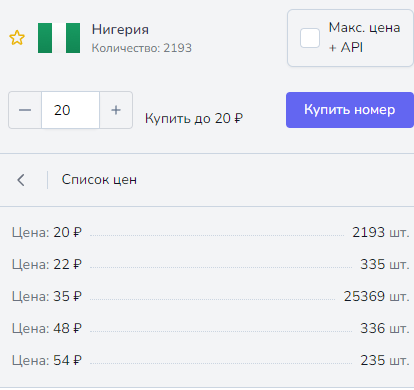The image size is (414, 390).
Task: Go back using the left chevron arrow
Action: click(21, 180)
